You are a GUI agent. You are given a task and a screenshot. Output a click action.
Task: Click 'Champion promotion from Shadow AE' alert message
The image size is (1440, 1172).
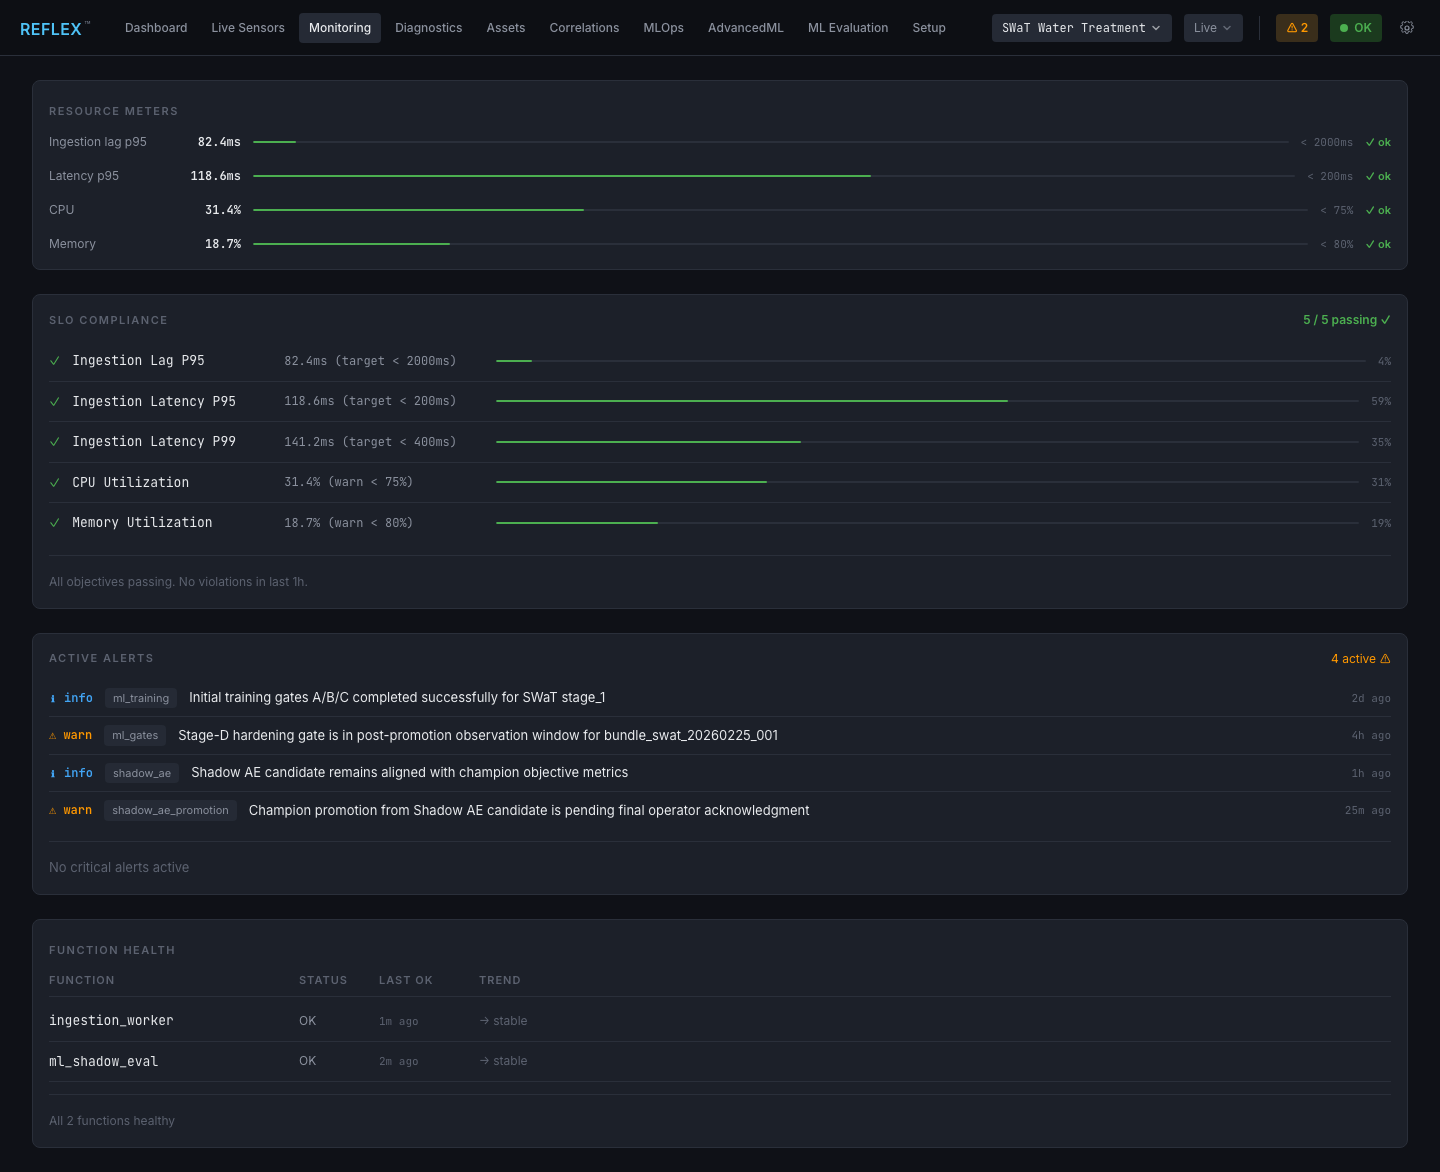(529, 810)
